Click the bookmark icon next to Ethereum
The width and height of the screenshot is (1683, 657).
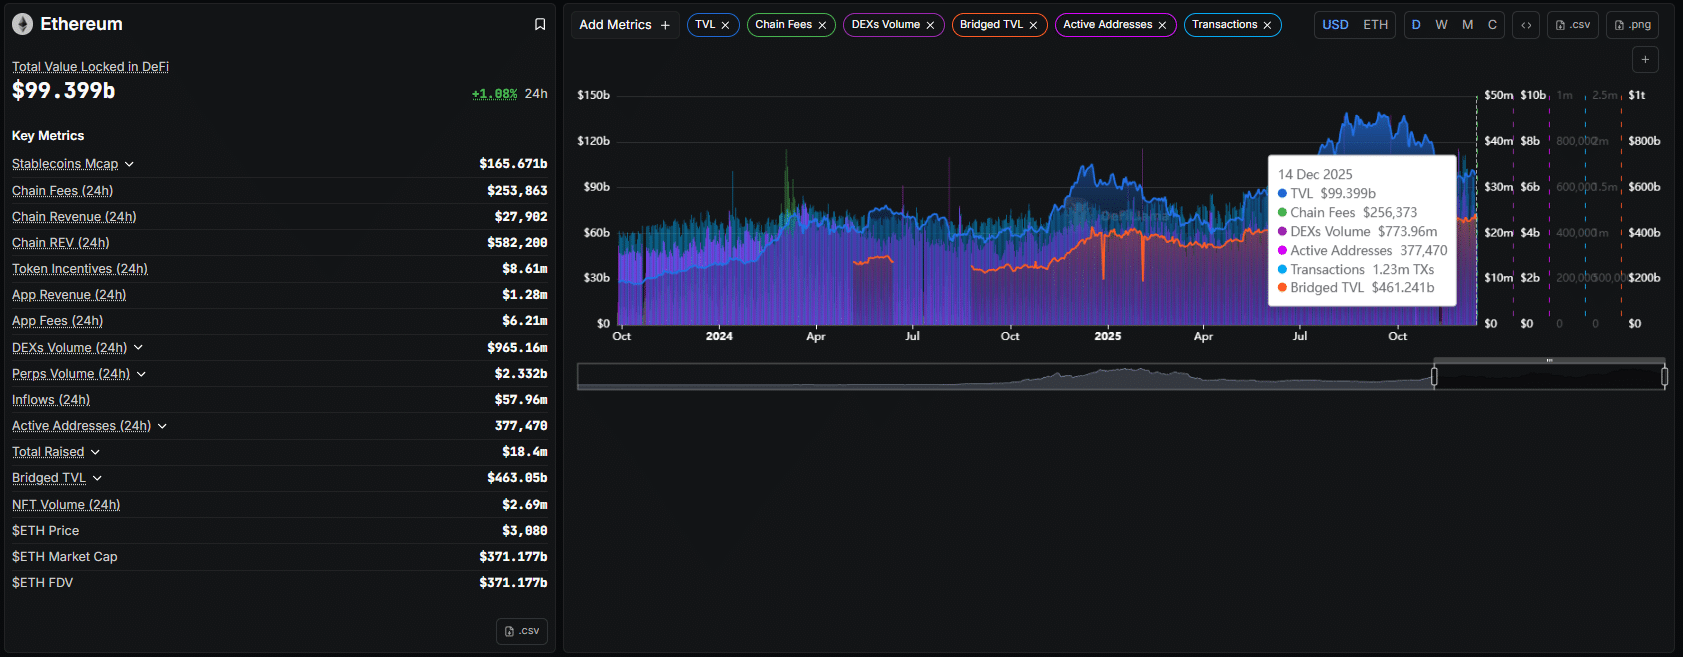[x=540, y=24]
